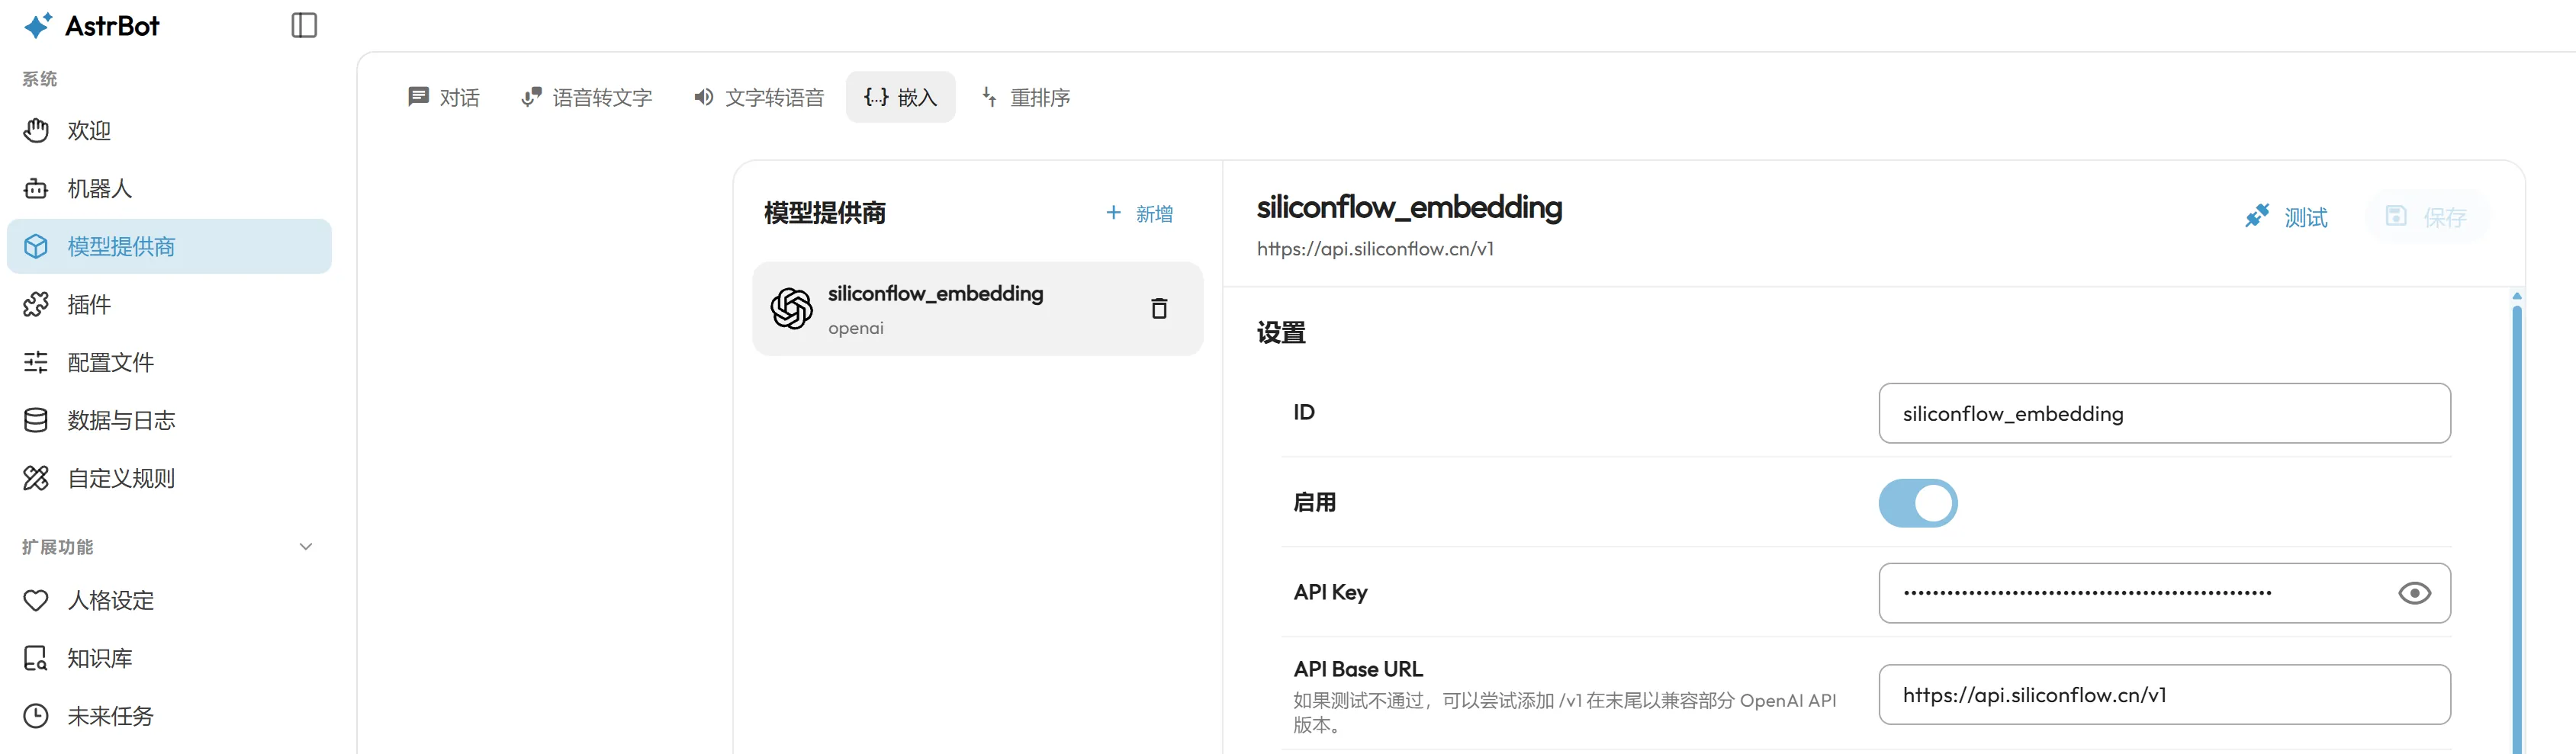Click the settings panel vertical scrollbar
The width and height of the screenshot is (2576, 754).
[2516, 530]
